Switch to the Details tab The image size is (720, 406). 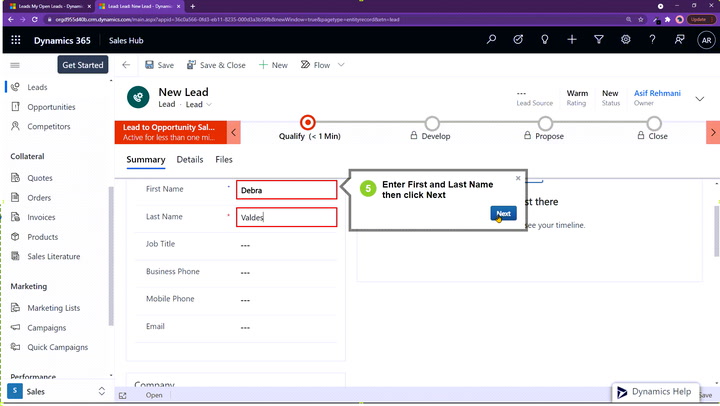pyautogui.click(x=190, y=159)
